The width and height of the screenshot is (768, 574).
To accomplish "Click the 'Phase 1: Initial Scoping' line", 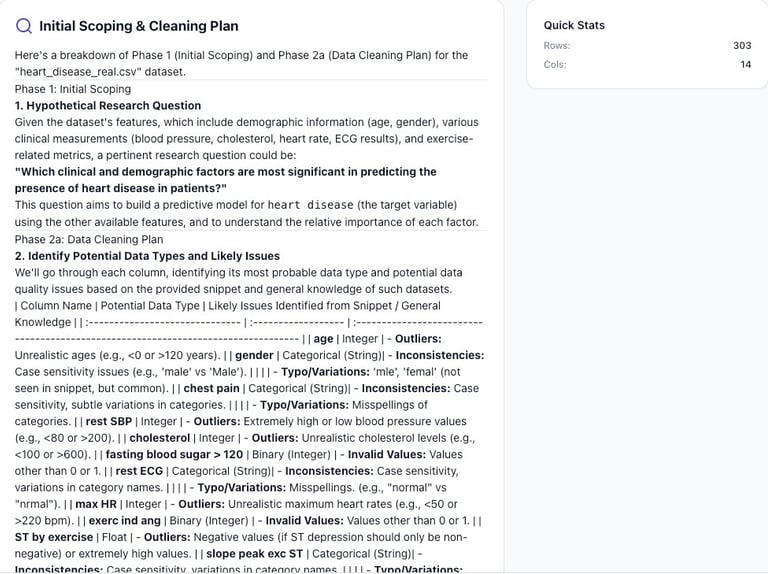I will tap(73, 89).
